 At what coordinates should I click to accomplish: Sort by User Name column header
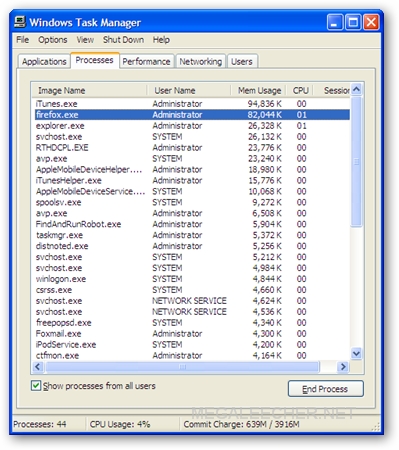point(189,90)
